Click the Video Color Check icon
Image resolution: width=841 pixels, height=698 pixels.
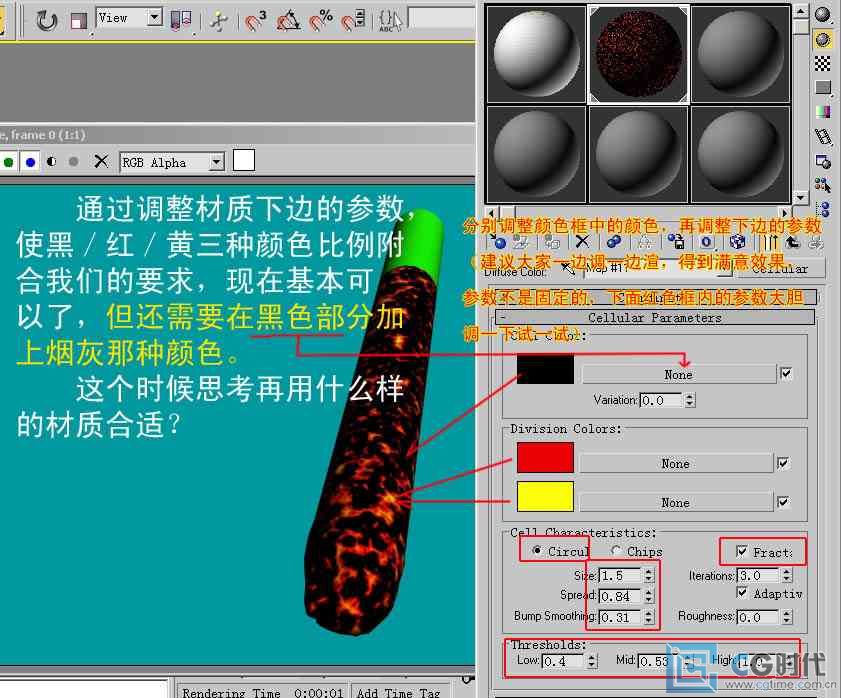[823, 112]
